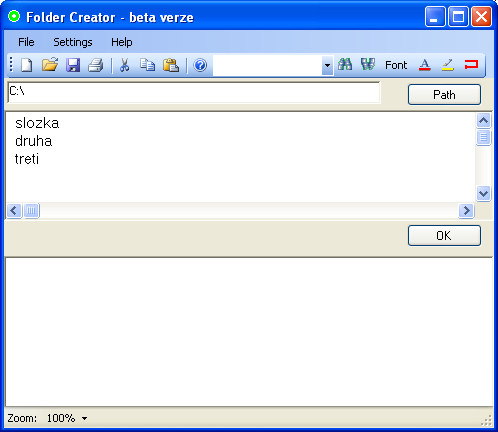
Task: Save using the floppy disk icon
Action: (73, 65)
